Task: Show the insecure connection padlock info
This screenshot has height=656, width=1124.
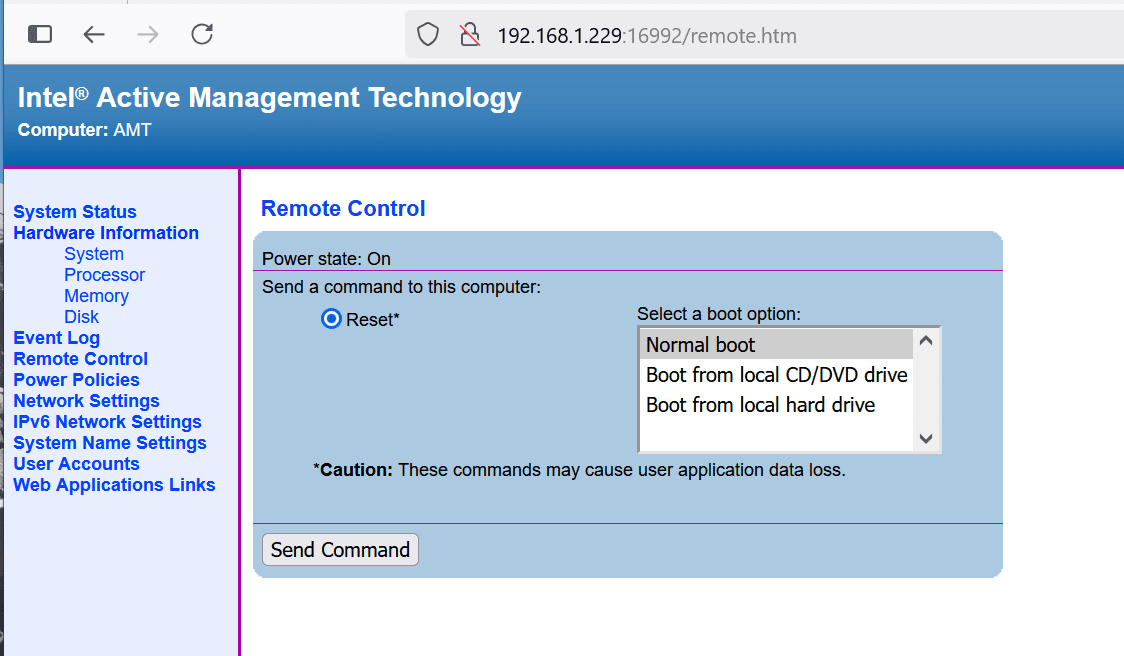Action: (470, 34)
